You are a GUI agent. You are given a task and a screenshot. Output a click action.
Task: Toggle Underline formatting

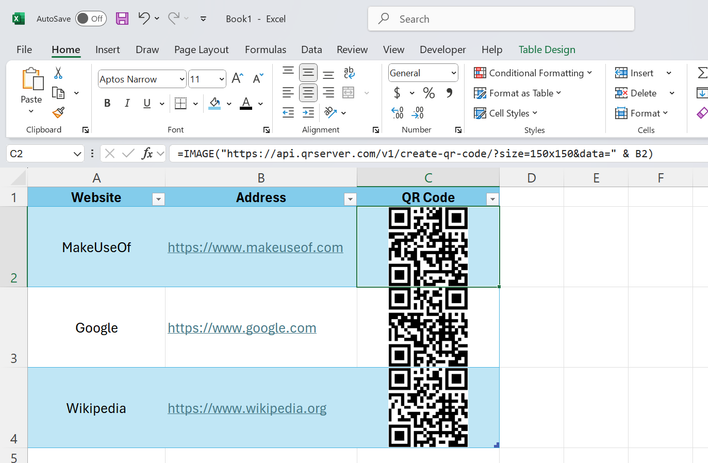click(x=147, y=103)
